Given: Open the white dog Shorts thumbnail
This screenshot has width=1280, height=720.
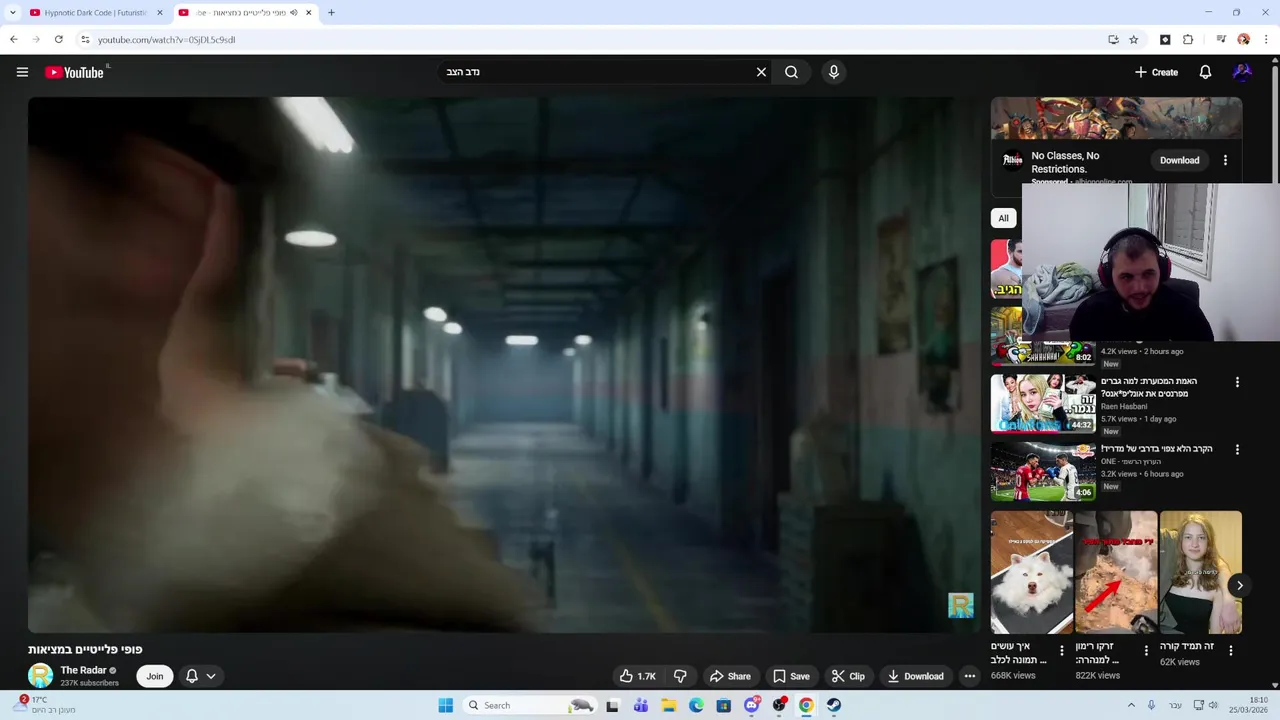Looking at the screenshot, I should pos(1032,572).
